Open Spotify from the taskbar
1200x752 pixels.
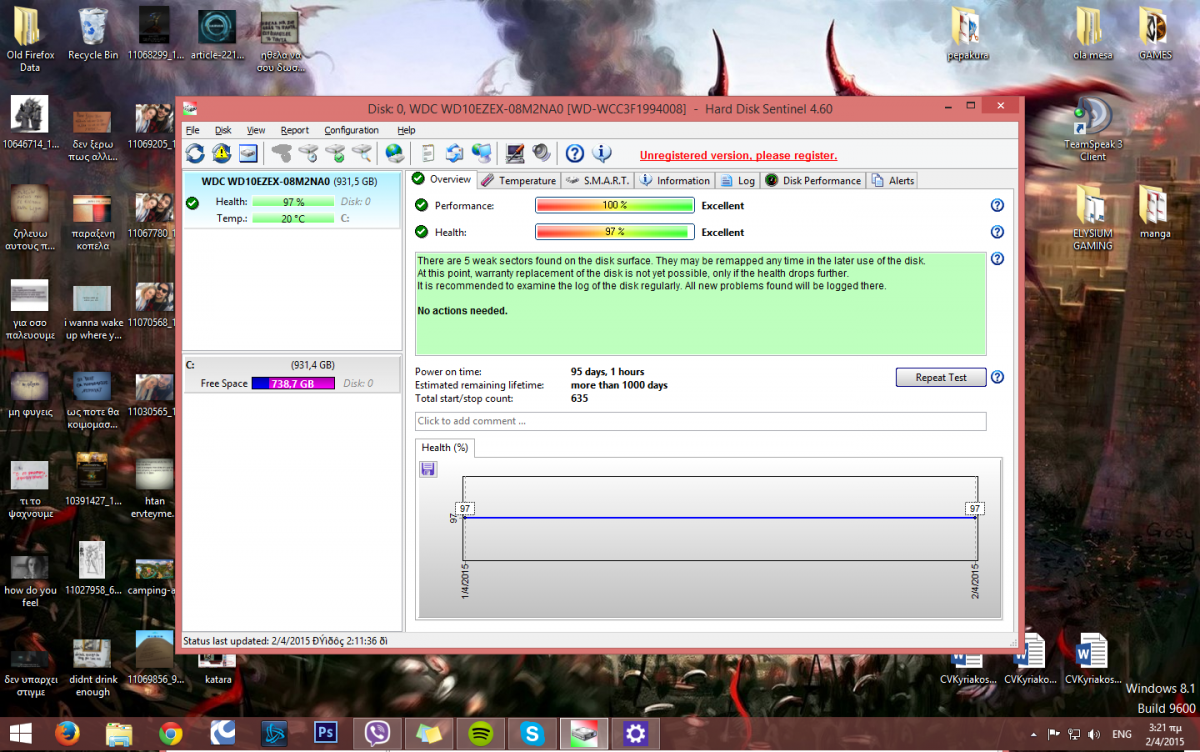point(480,733)
